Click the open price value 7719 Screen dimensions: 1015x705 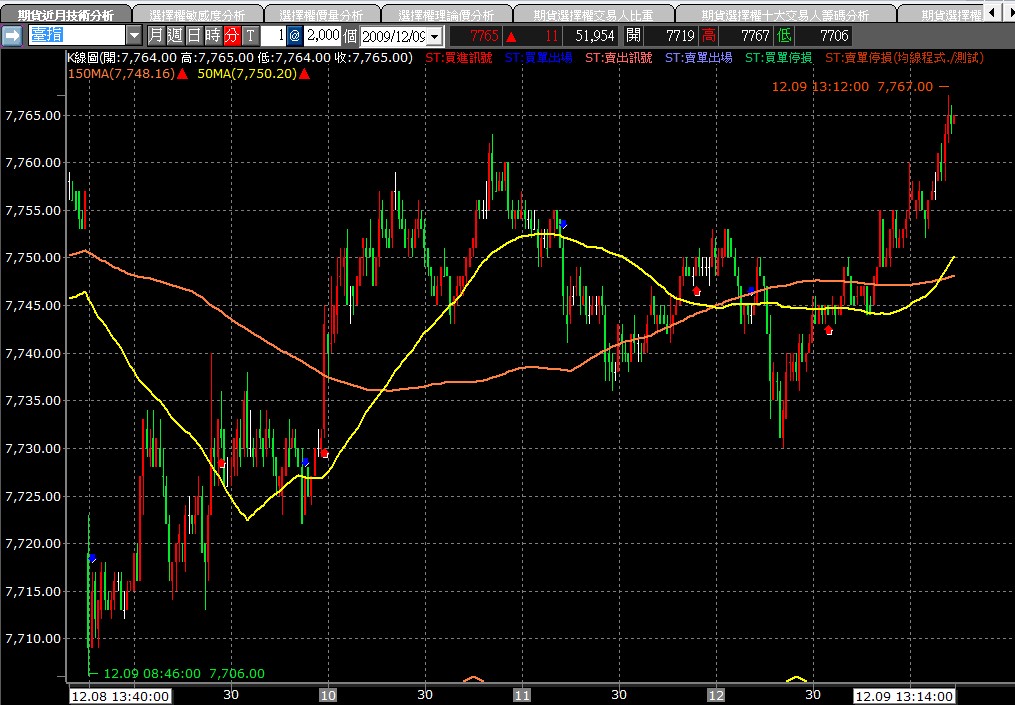pos(680,36)
